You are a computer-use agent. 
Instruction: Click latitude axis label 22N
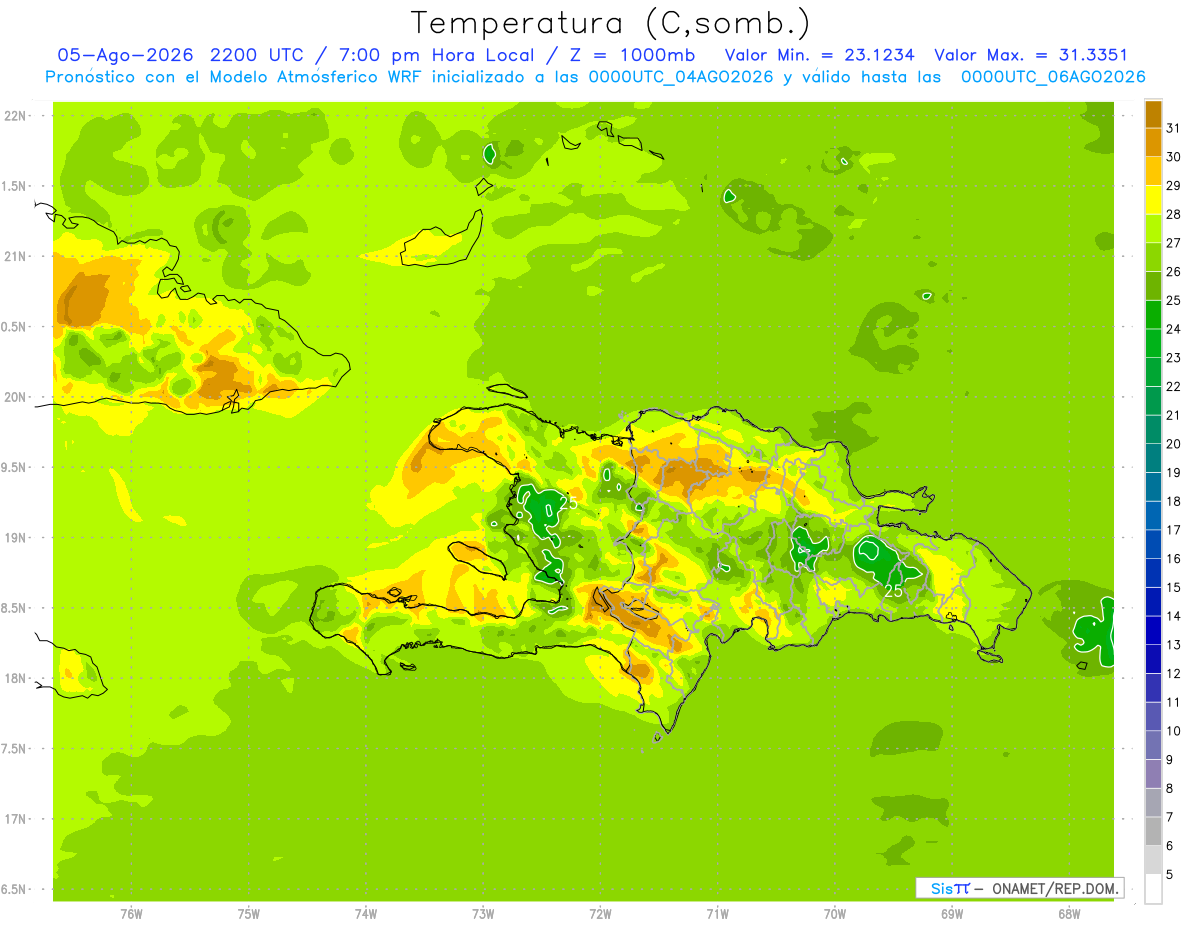click(14, 115)
